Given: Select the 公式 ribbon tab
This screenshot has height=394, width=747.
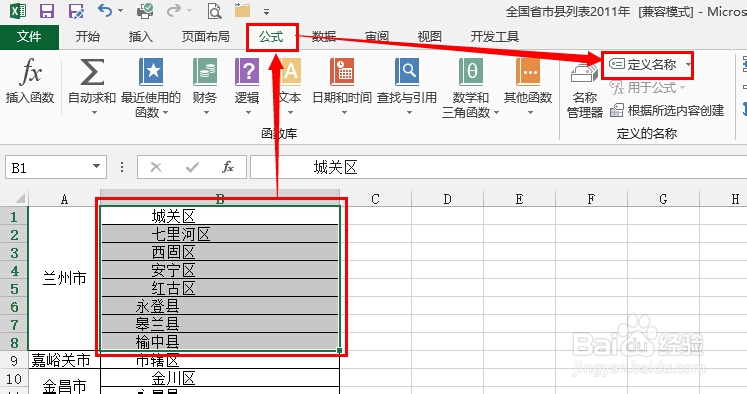Looking at the screenshot, I should (x=272, y=37).
